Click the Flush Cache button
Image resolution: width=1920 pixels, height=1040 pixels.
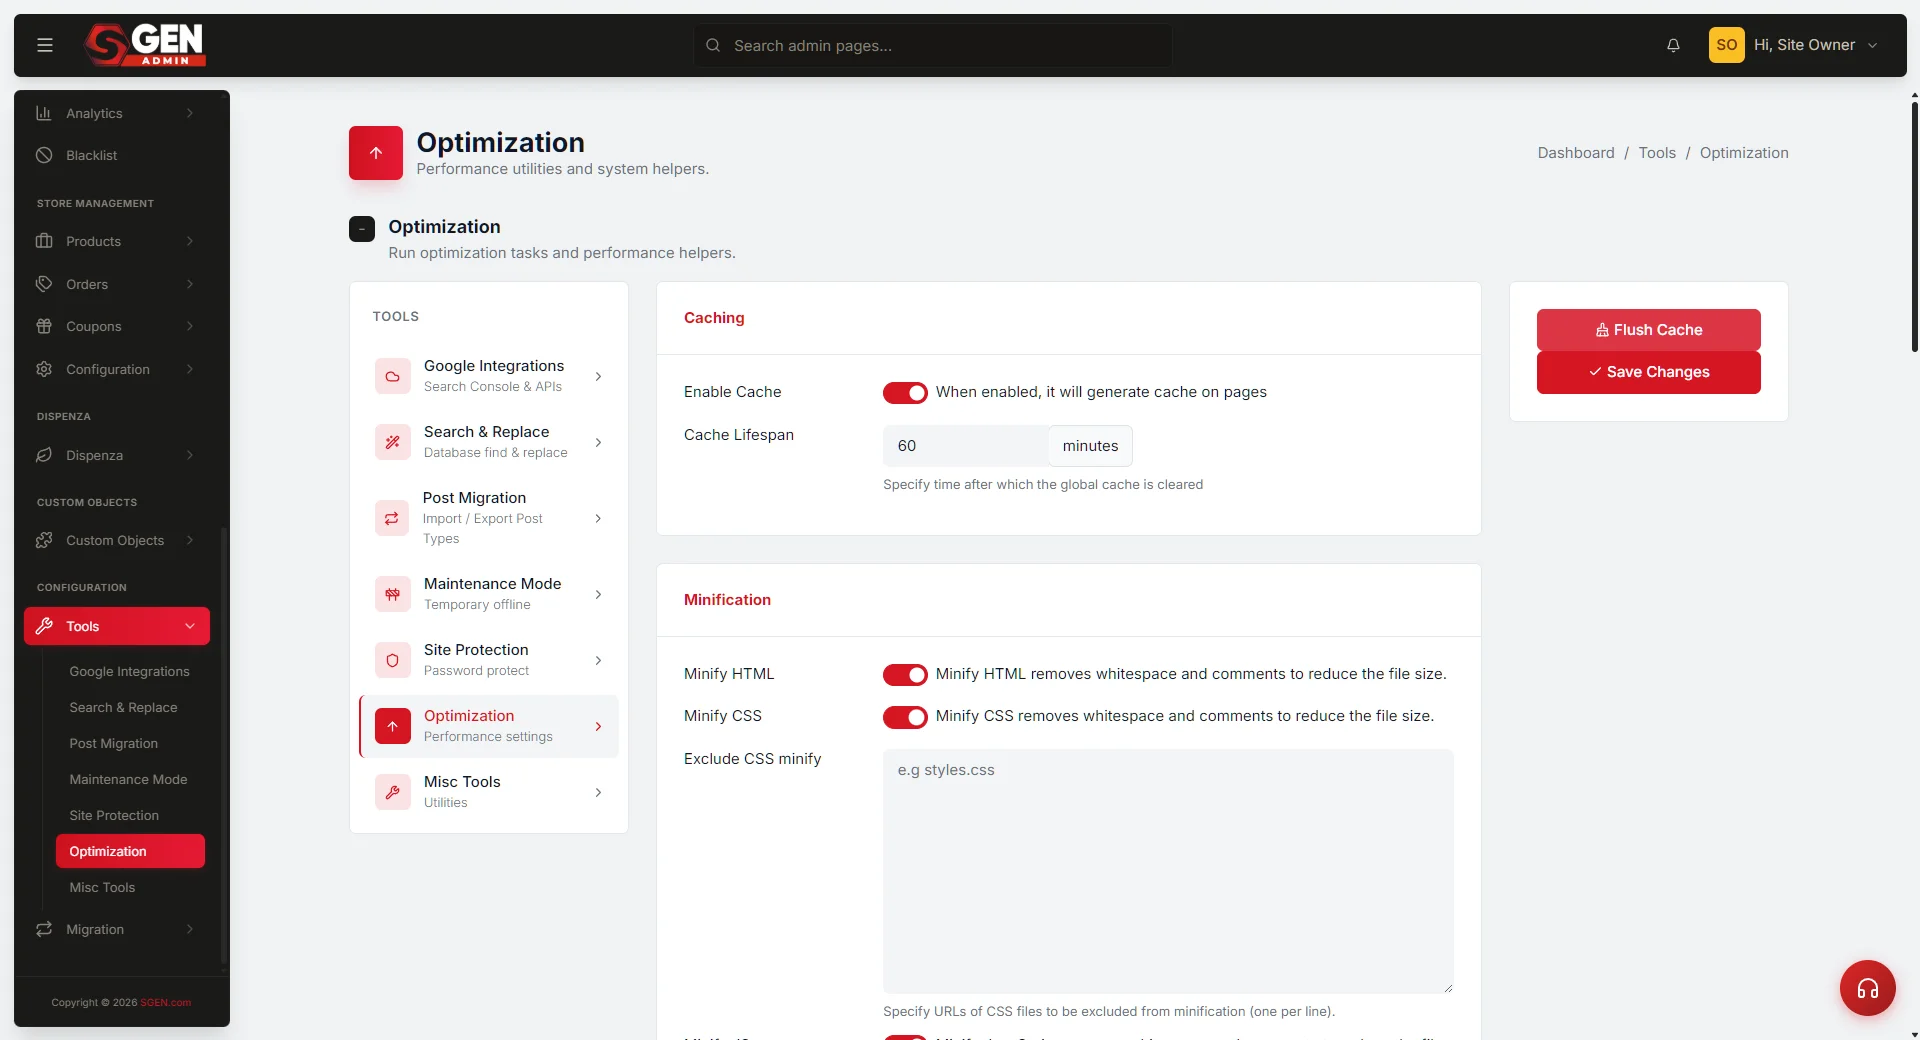coord(1648,330)
